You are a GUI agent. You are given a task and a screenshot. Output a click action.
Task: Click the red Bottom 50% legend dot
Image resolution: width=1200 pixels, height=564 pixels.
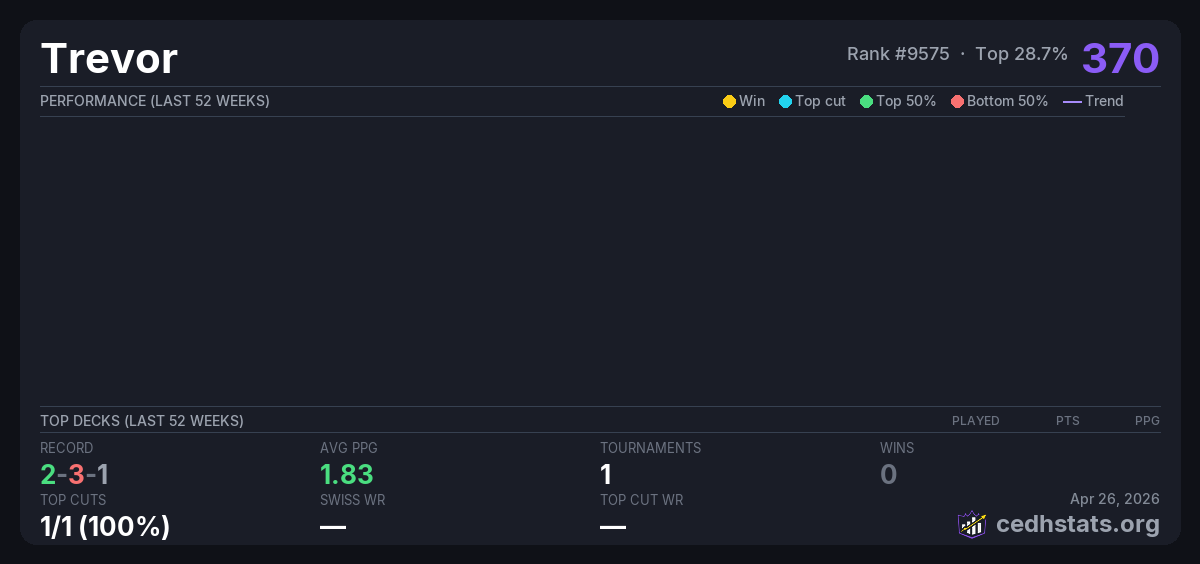(957, 101)
